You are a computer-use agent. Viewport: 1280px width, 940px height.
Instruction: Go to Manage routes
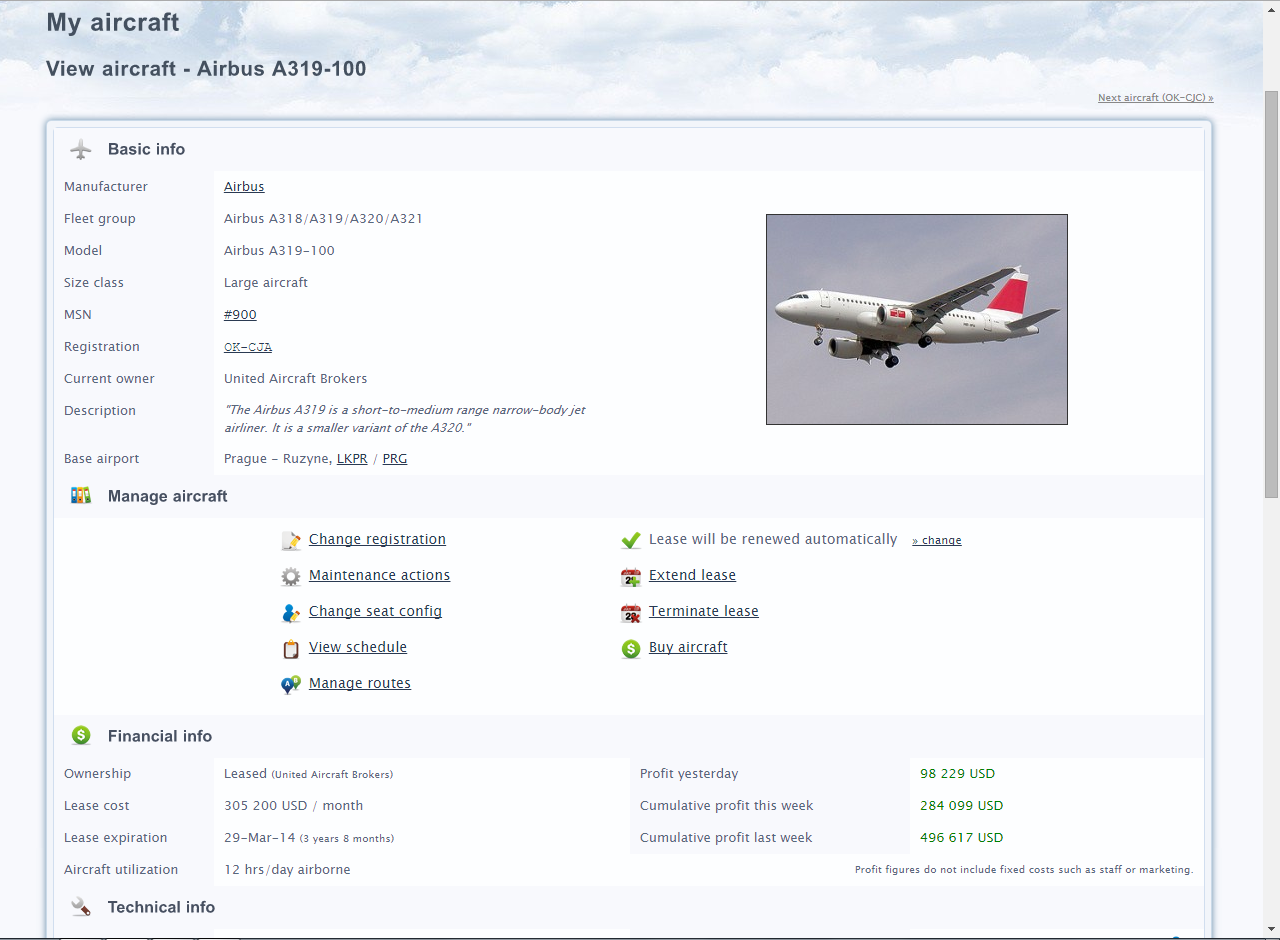tap(360, 683)
